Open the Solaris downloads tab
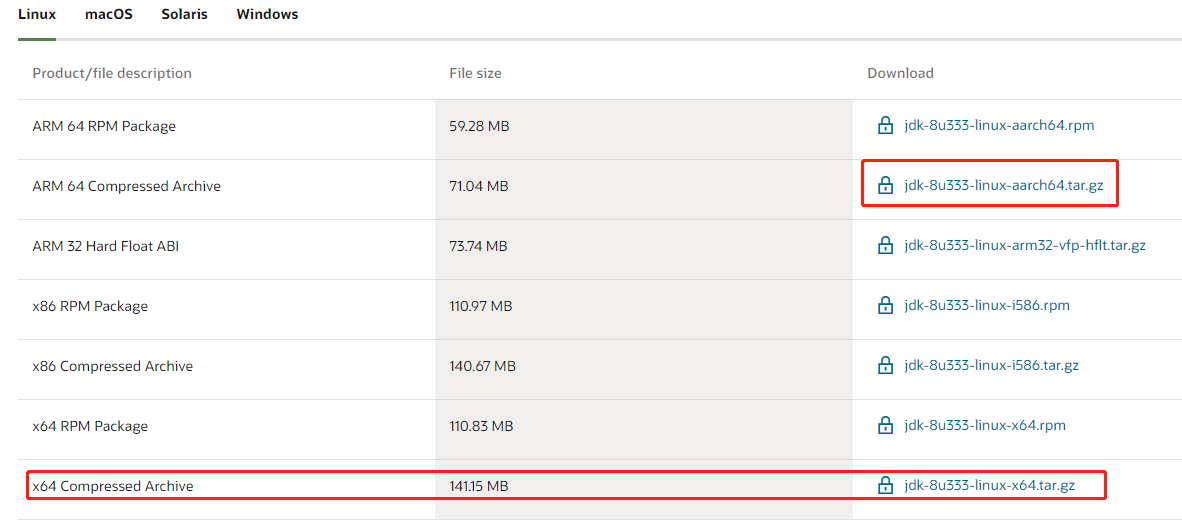The width and height of the screenshot is (1182, 521). pyautogui.click(x=184, y=15)
